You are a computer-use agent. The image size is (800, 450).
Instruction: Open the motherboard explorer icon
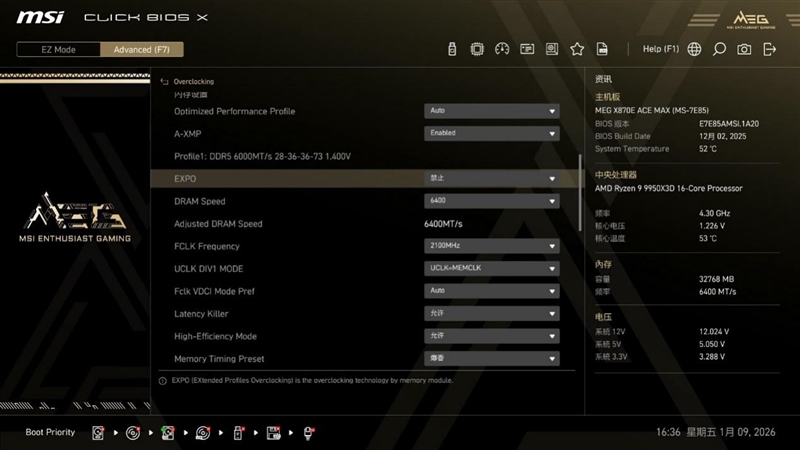552,49
